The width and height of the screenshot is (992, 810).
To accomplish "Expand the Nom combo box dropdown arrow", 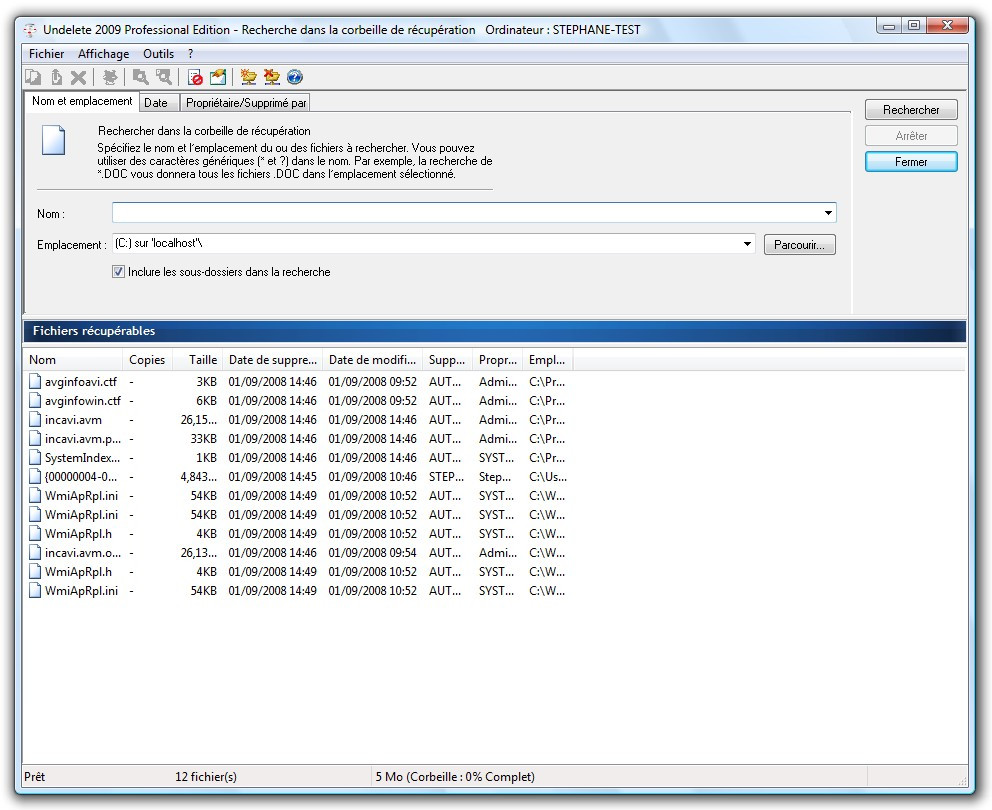I will tap(828, 213).
